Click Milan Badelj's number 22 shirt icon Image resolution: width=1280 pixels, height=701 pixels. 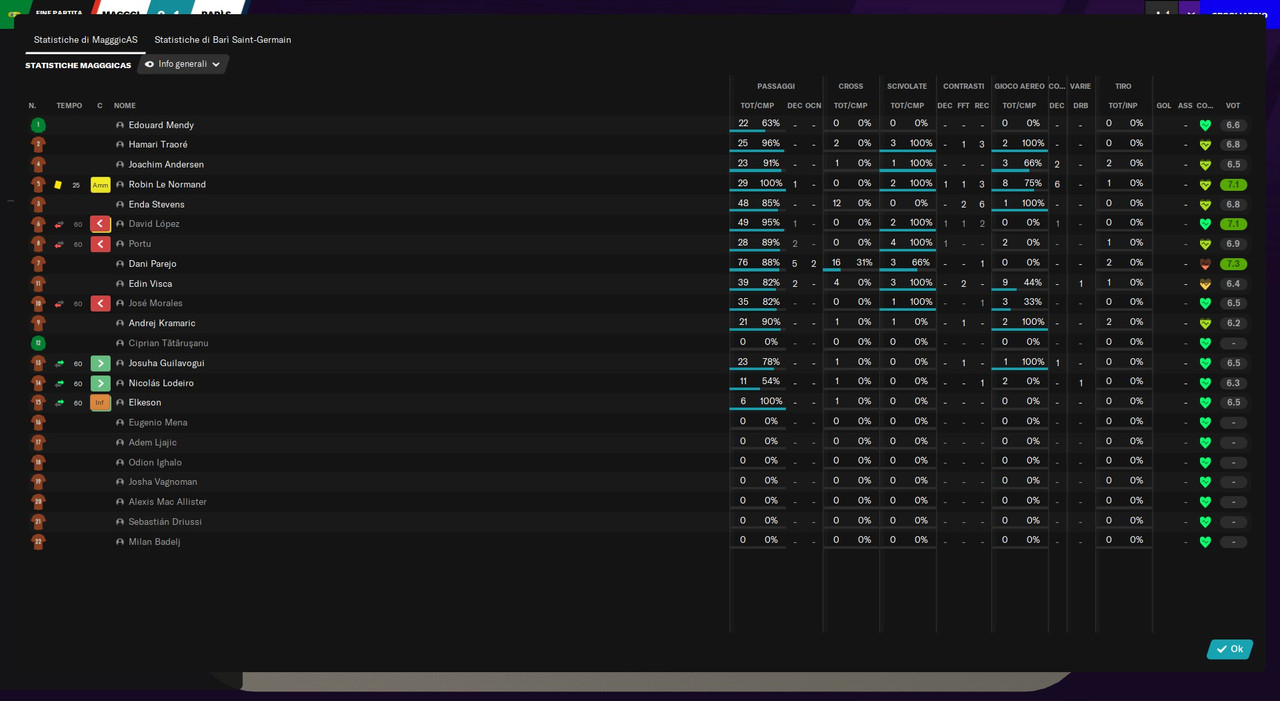click(38, 542)
